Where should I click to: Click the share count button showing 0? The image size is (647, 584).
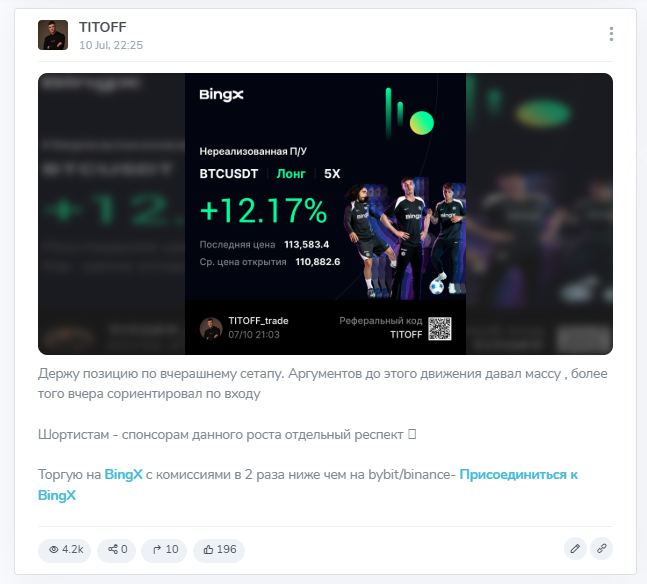click(117, 550)
